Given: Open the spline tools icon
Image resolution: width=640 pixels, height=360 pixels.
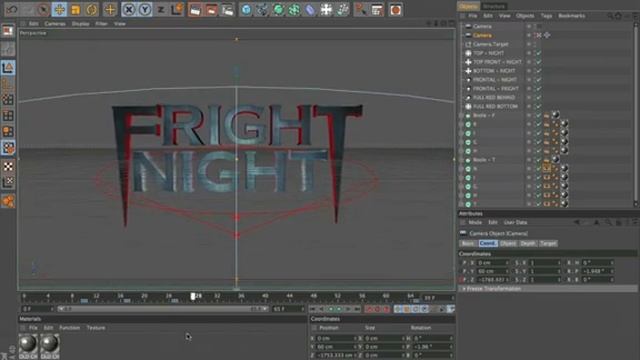Looking at the screenshot, I should [262, 10].
